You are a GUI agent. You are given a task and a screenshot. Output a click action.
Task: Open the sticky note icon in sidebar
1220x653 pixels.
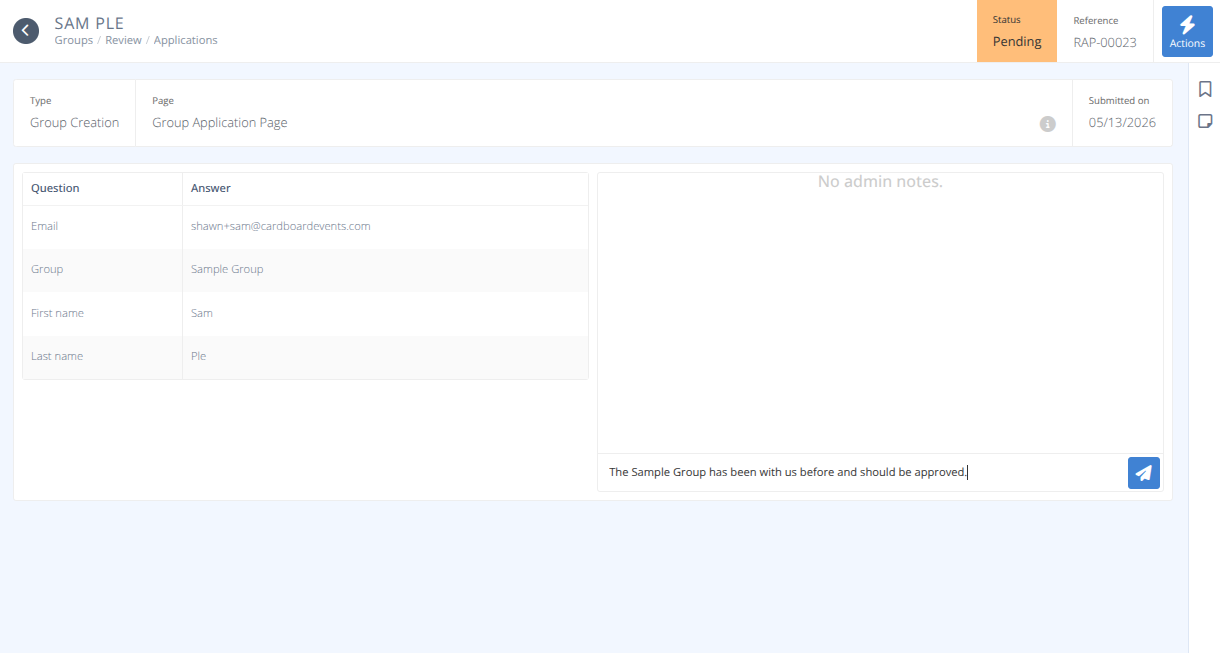pos(1205,121)
